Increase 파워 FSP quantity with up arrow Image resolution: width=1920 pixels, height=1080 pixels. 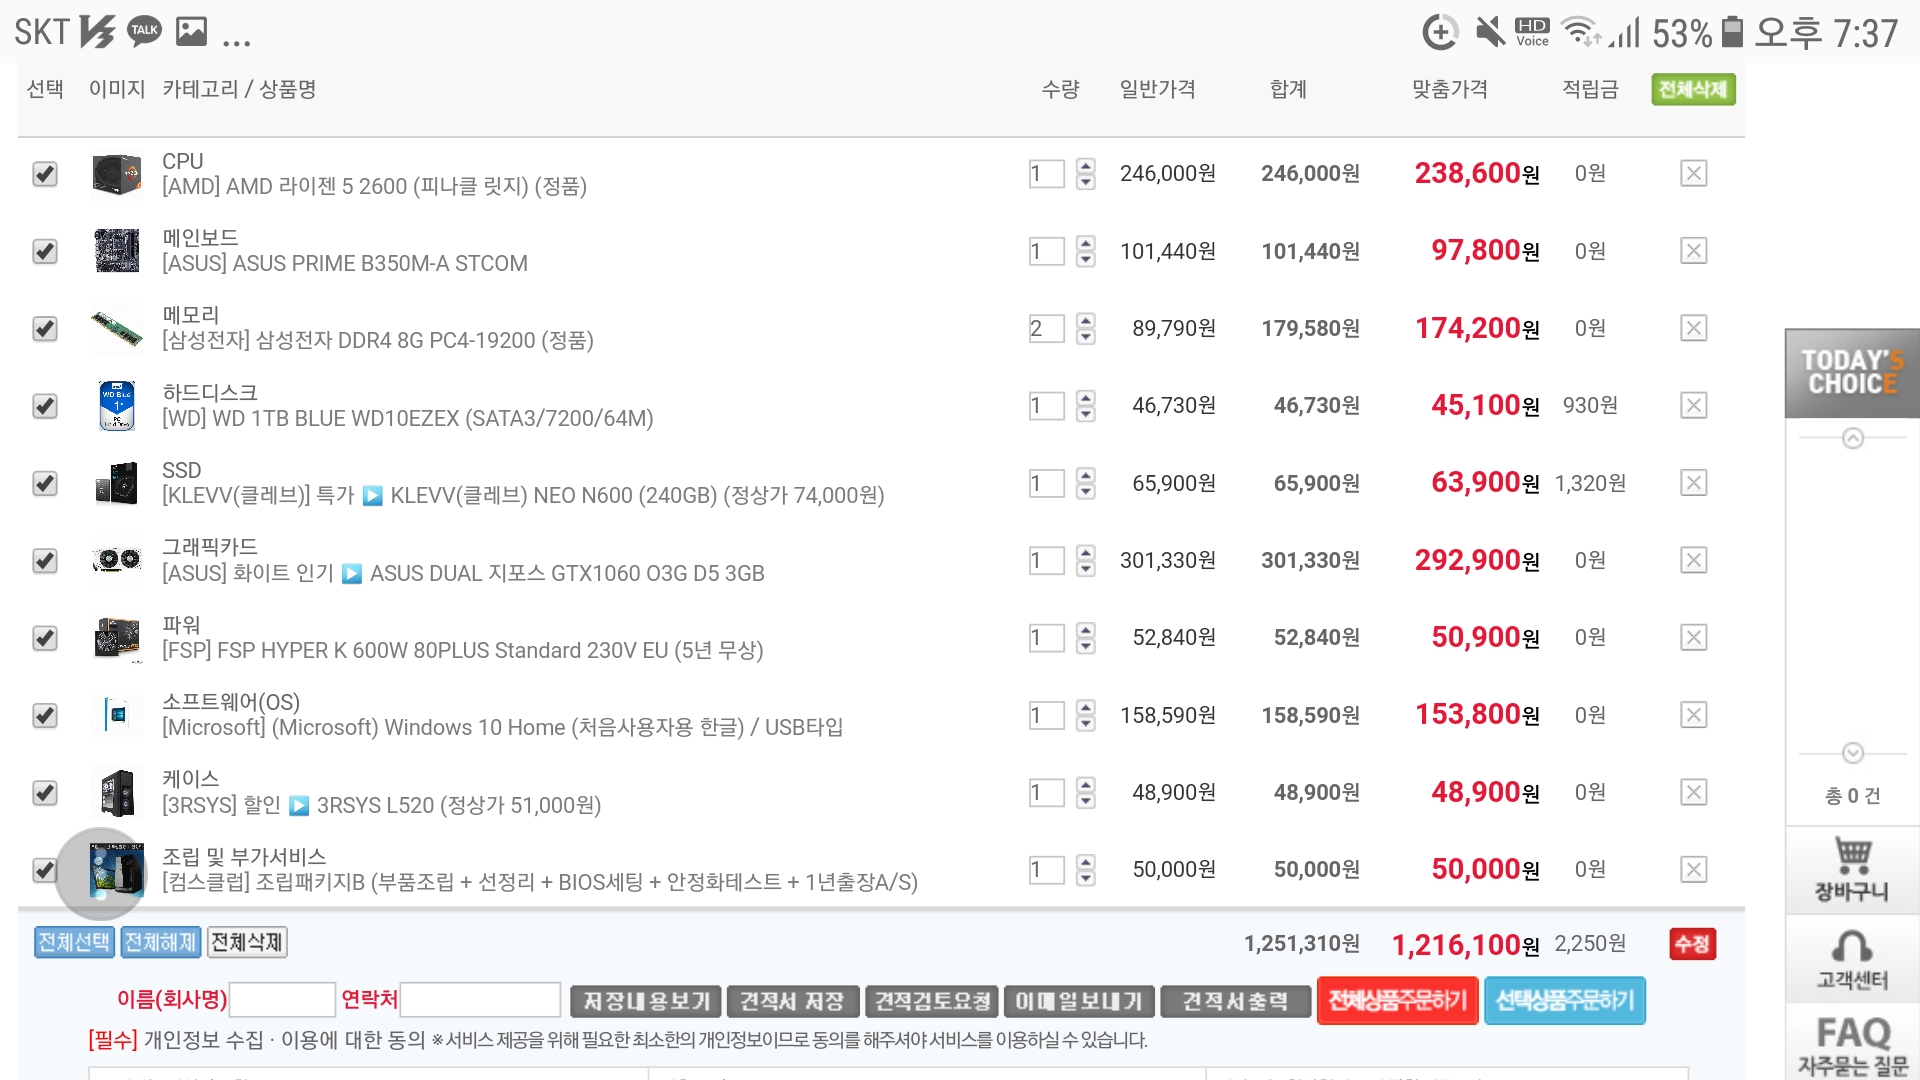tap(1086, 629)
